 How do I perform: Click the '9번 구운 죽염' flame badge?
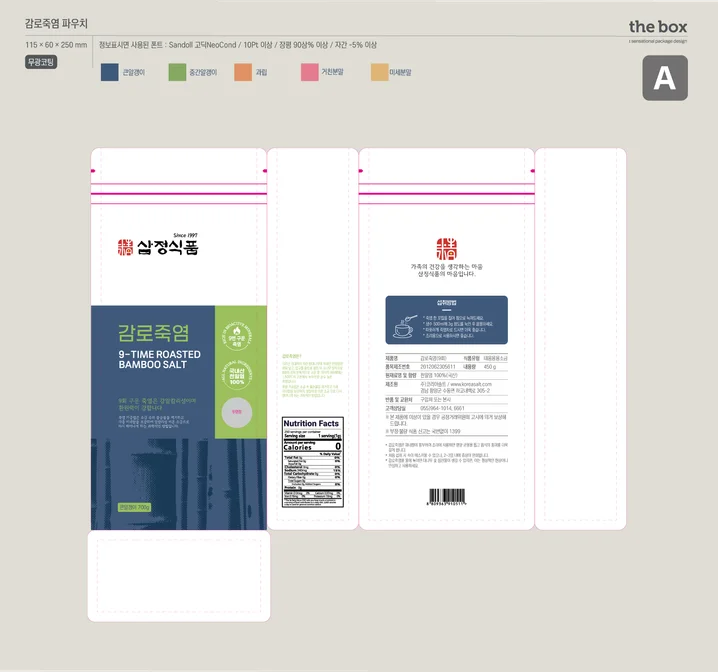(x=237, y=336)
